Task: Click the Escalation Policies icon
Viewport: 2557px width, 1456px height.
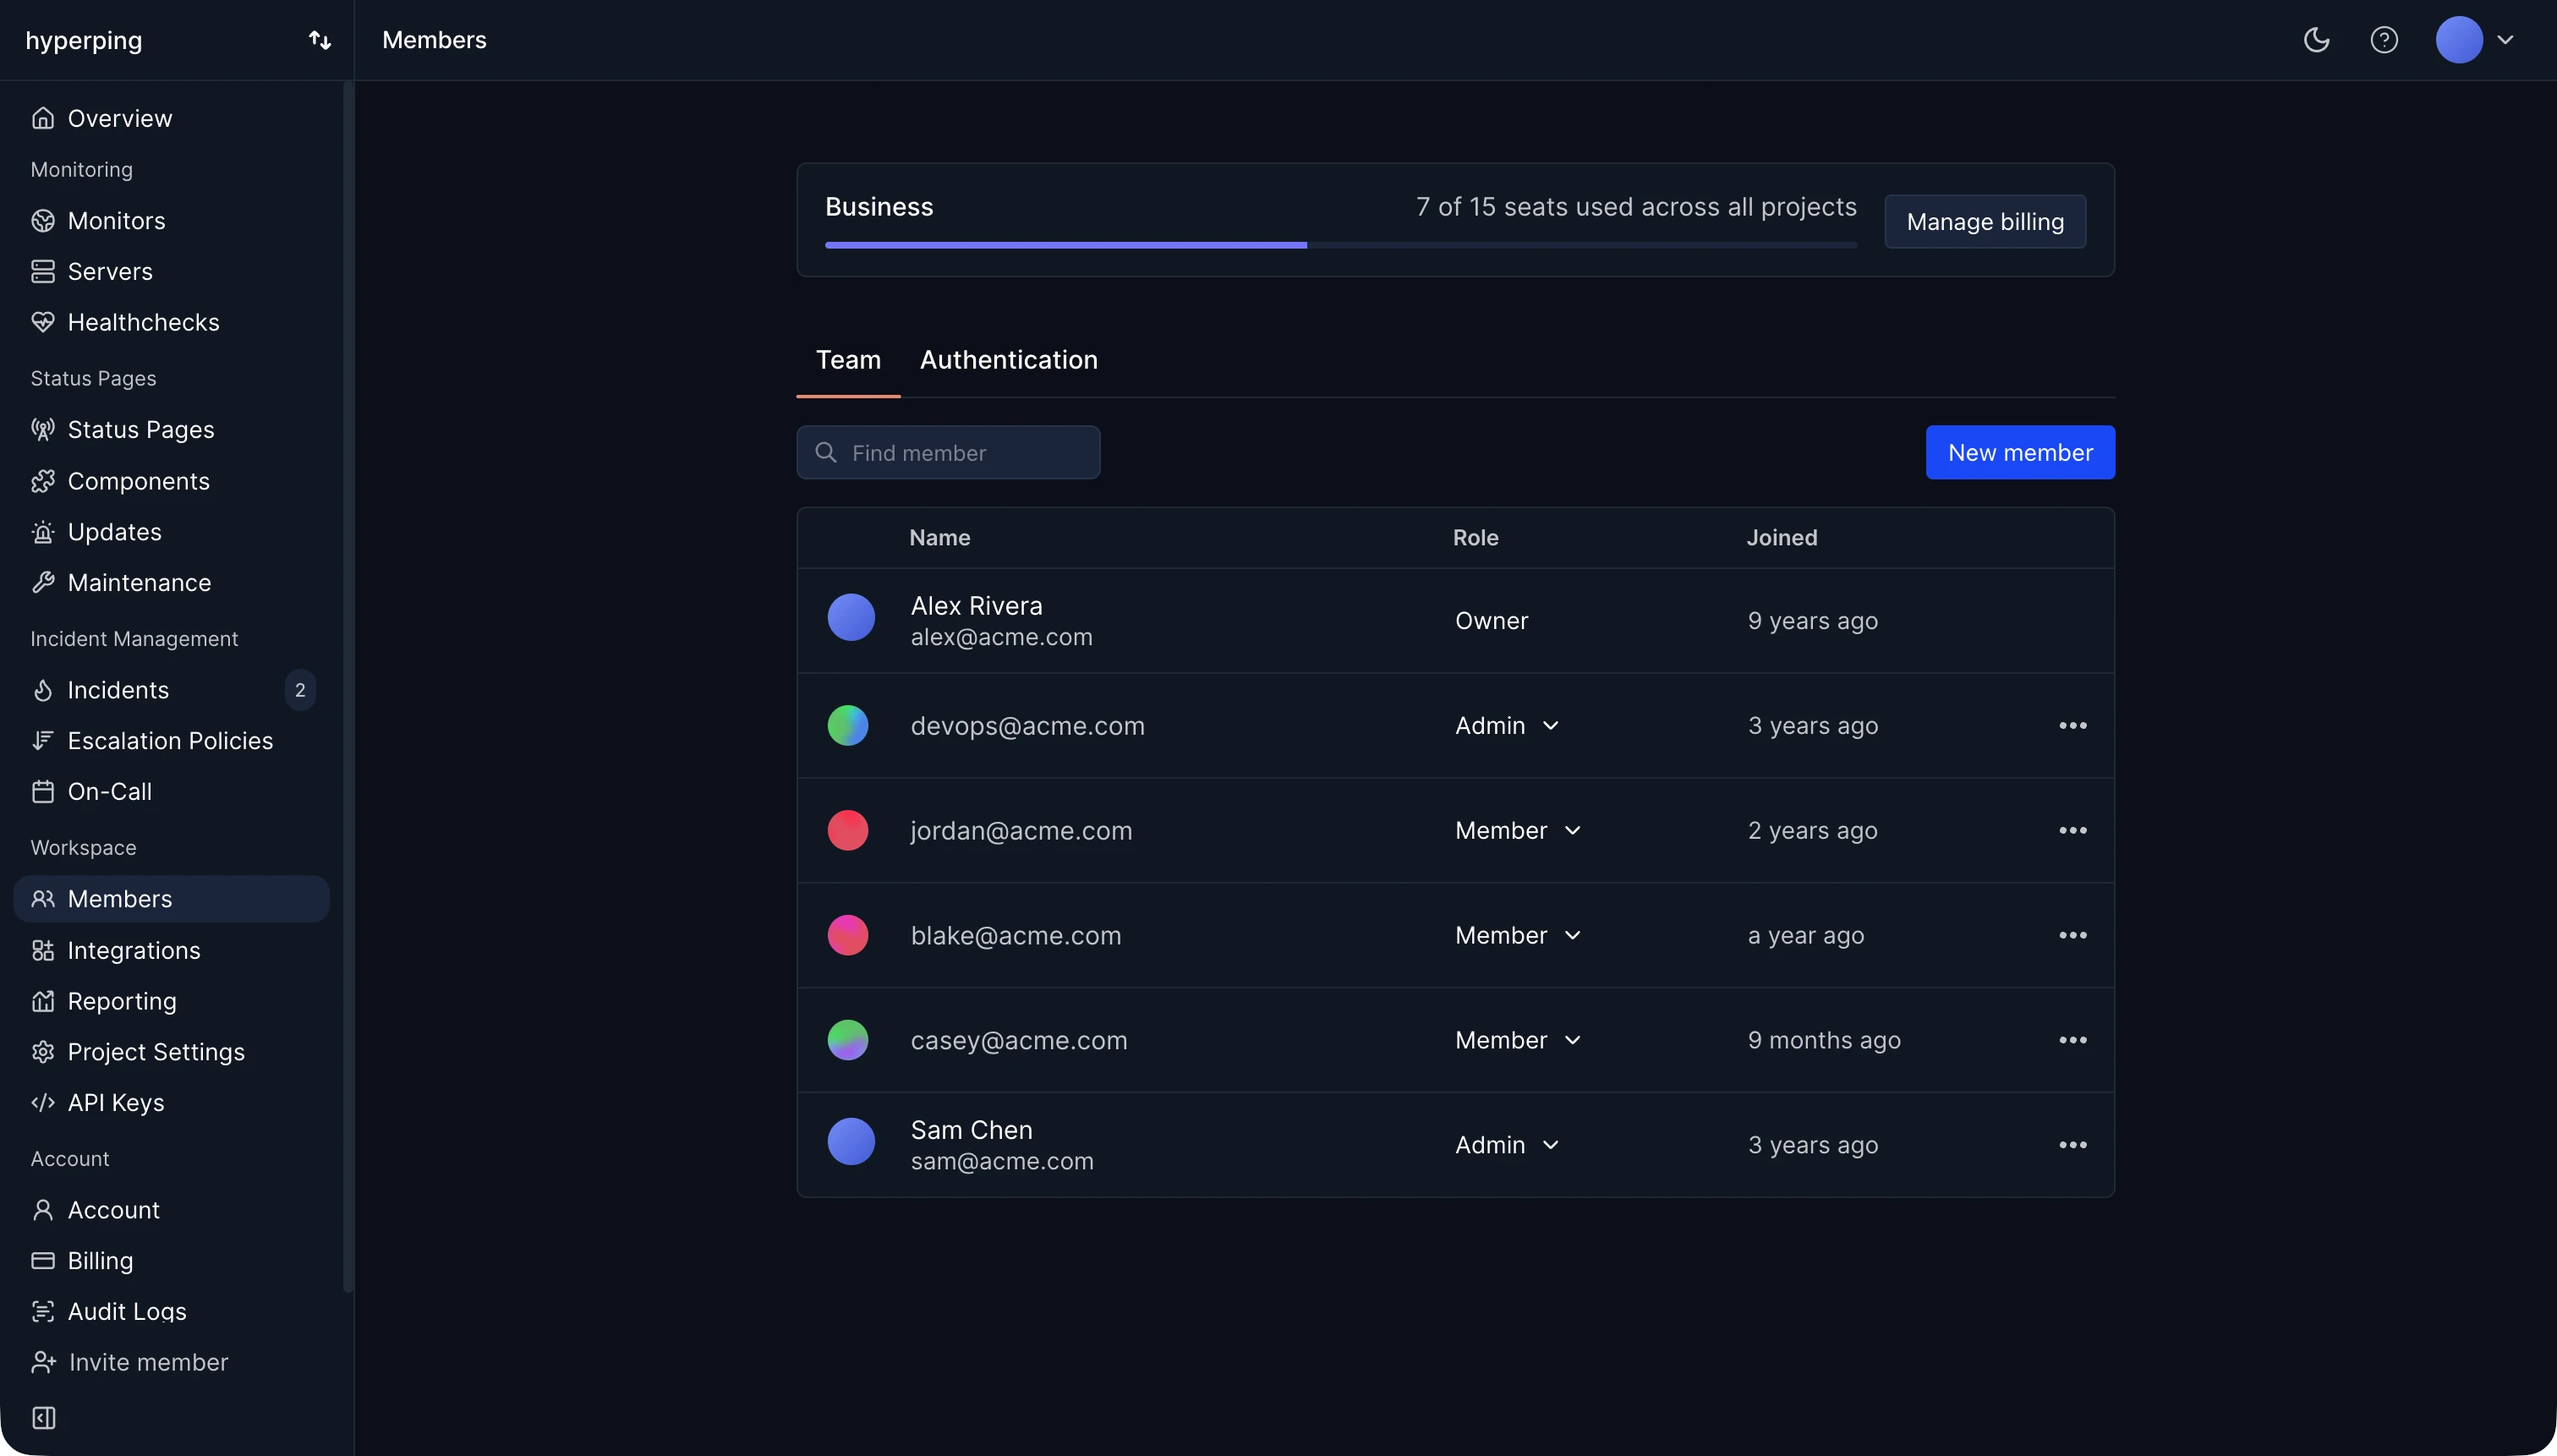Action: click(x=43, y=740)
